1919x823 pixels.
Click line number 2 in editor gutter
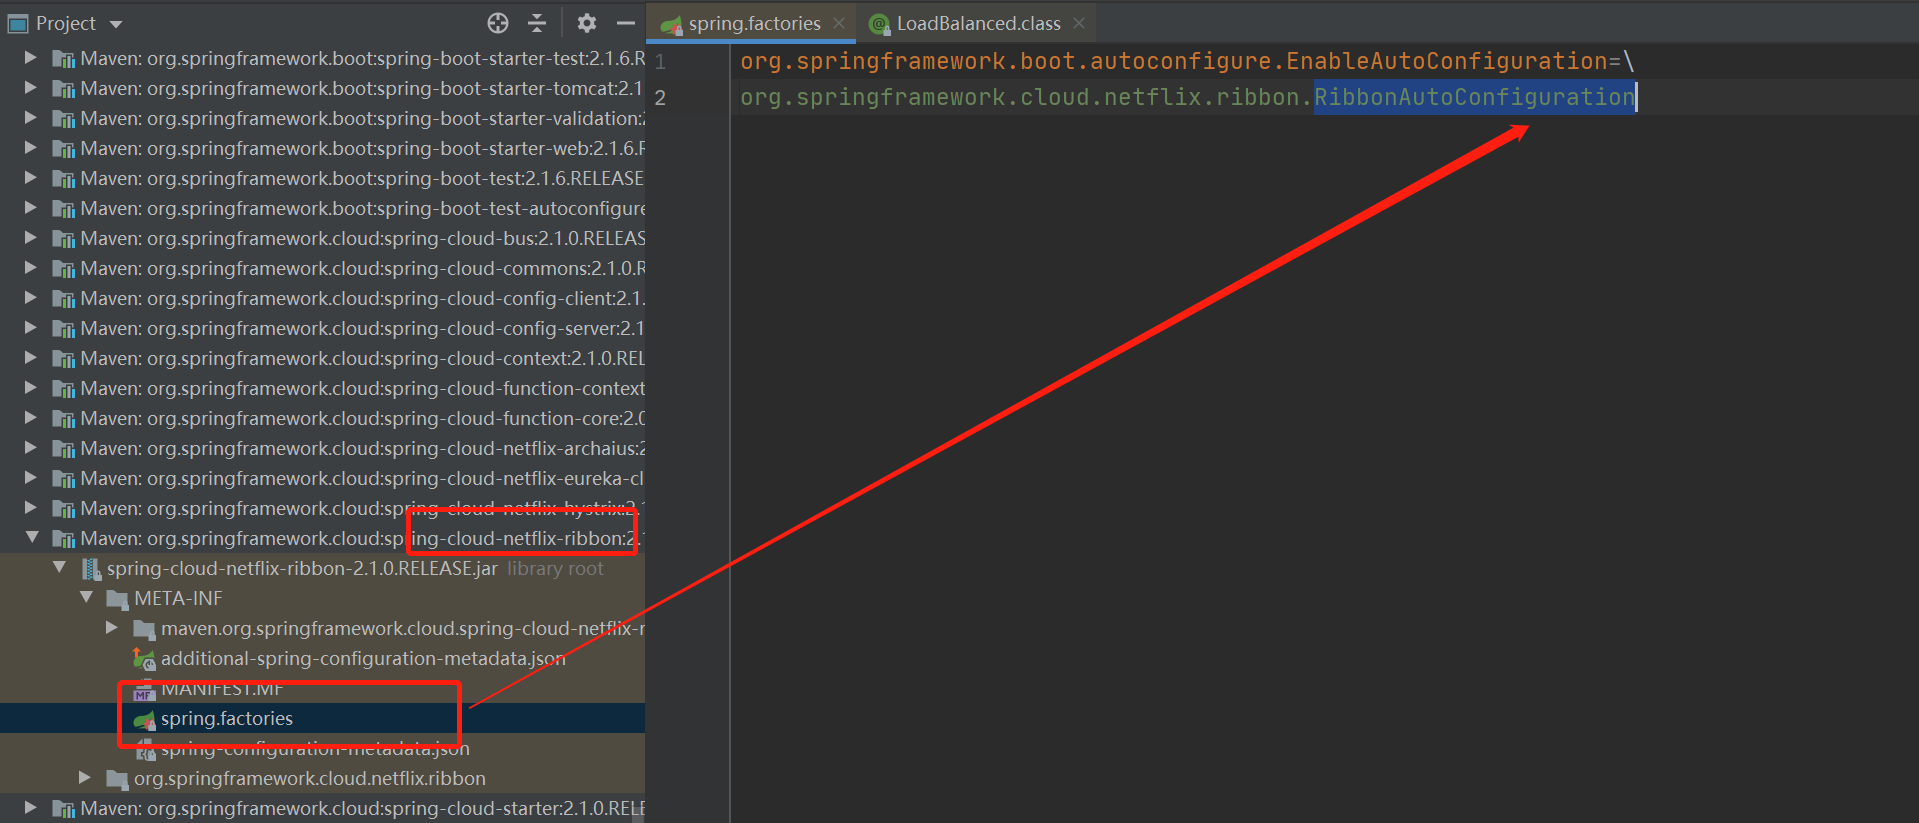(660, 98)
